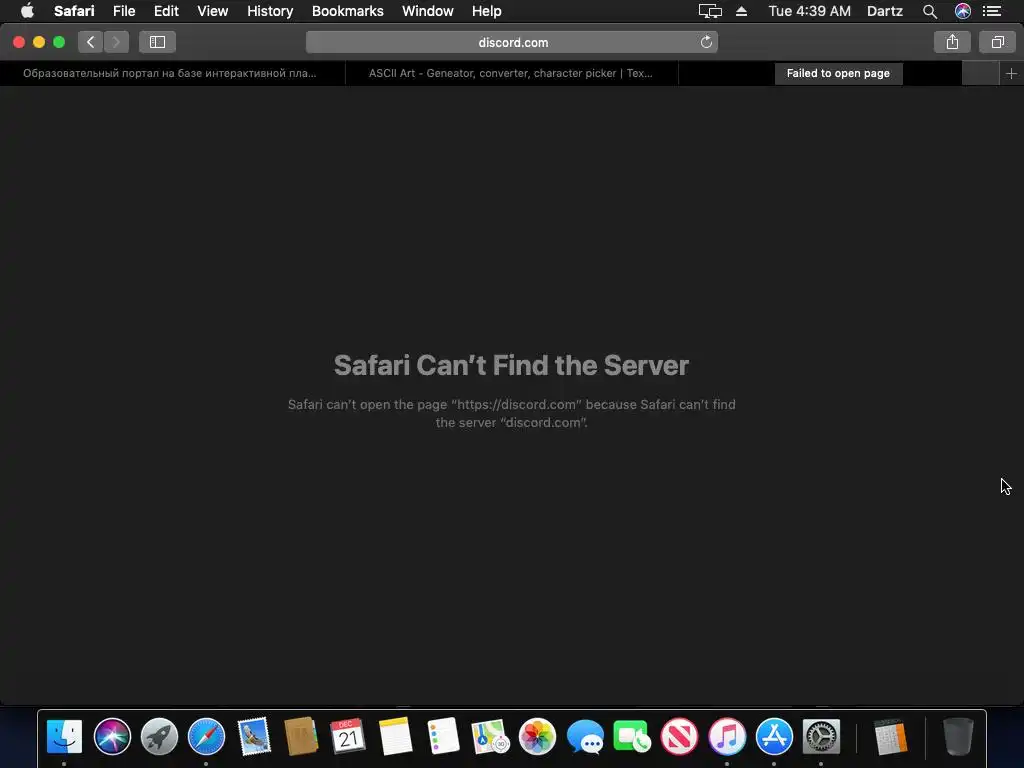This screenshot has width=1024, height=768.
Task: Open the Trash in the Dock
Action: (x=958, y=736)
